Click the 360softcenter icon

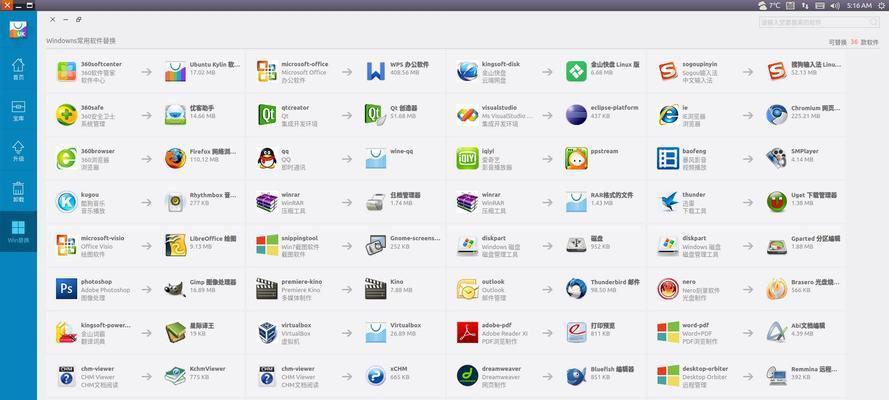tap(66, 71)
